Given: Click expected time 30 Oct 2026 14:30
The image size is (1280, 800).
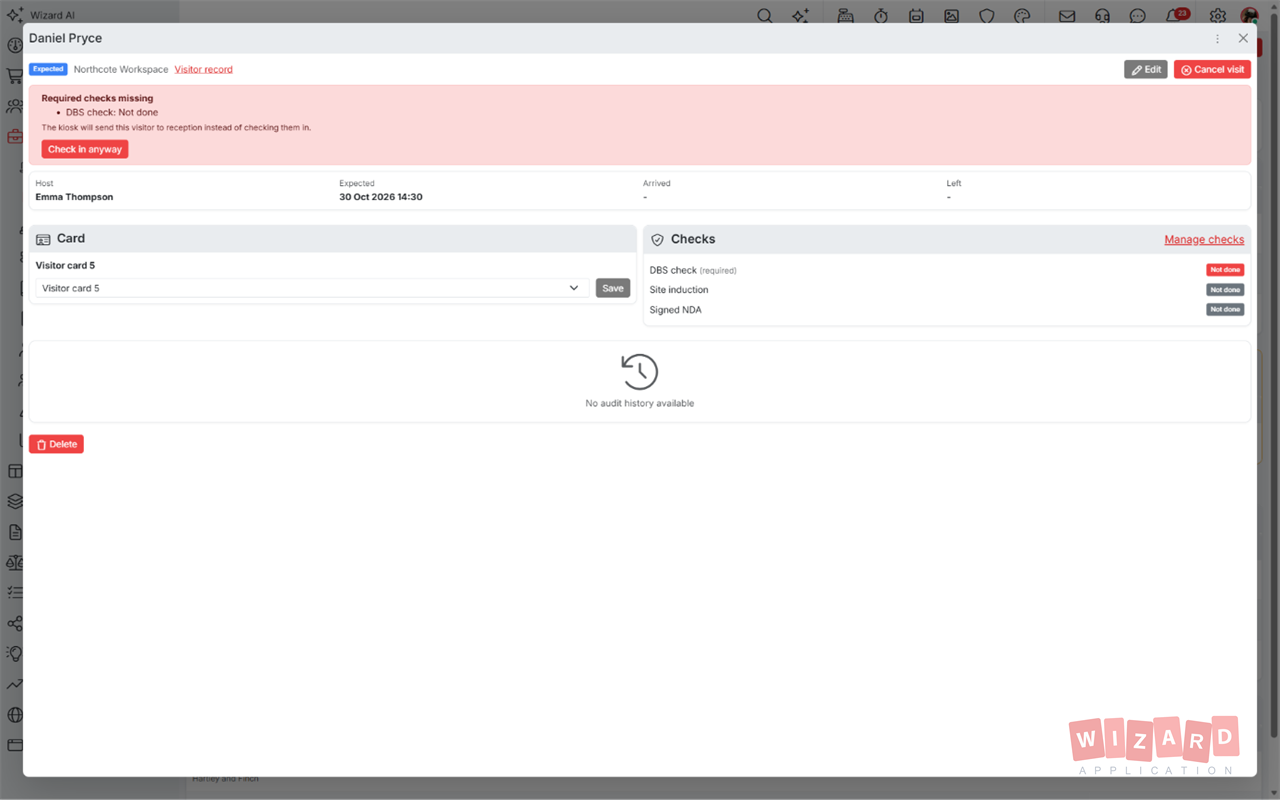Looking at the screenshot, I should coord(381,197).
